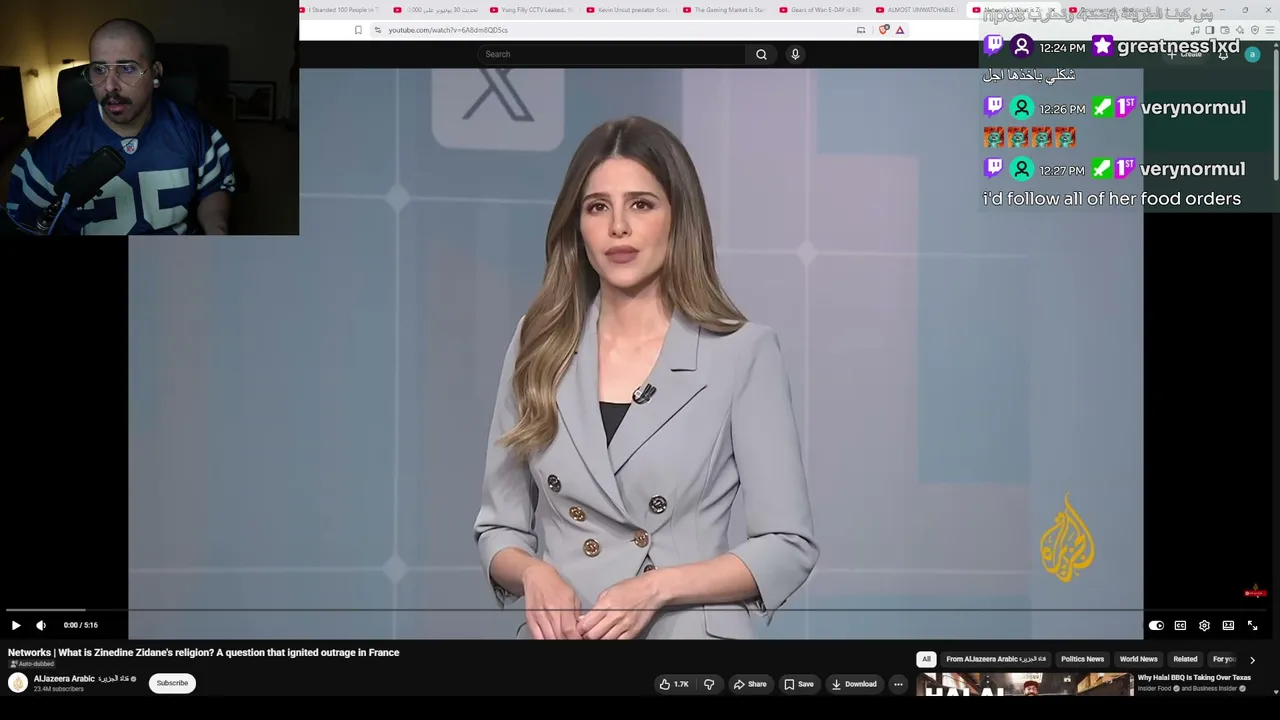
Task: Download the video
Action: [x=853, y=684]
